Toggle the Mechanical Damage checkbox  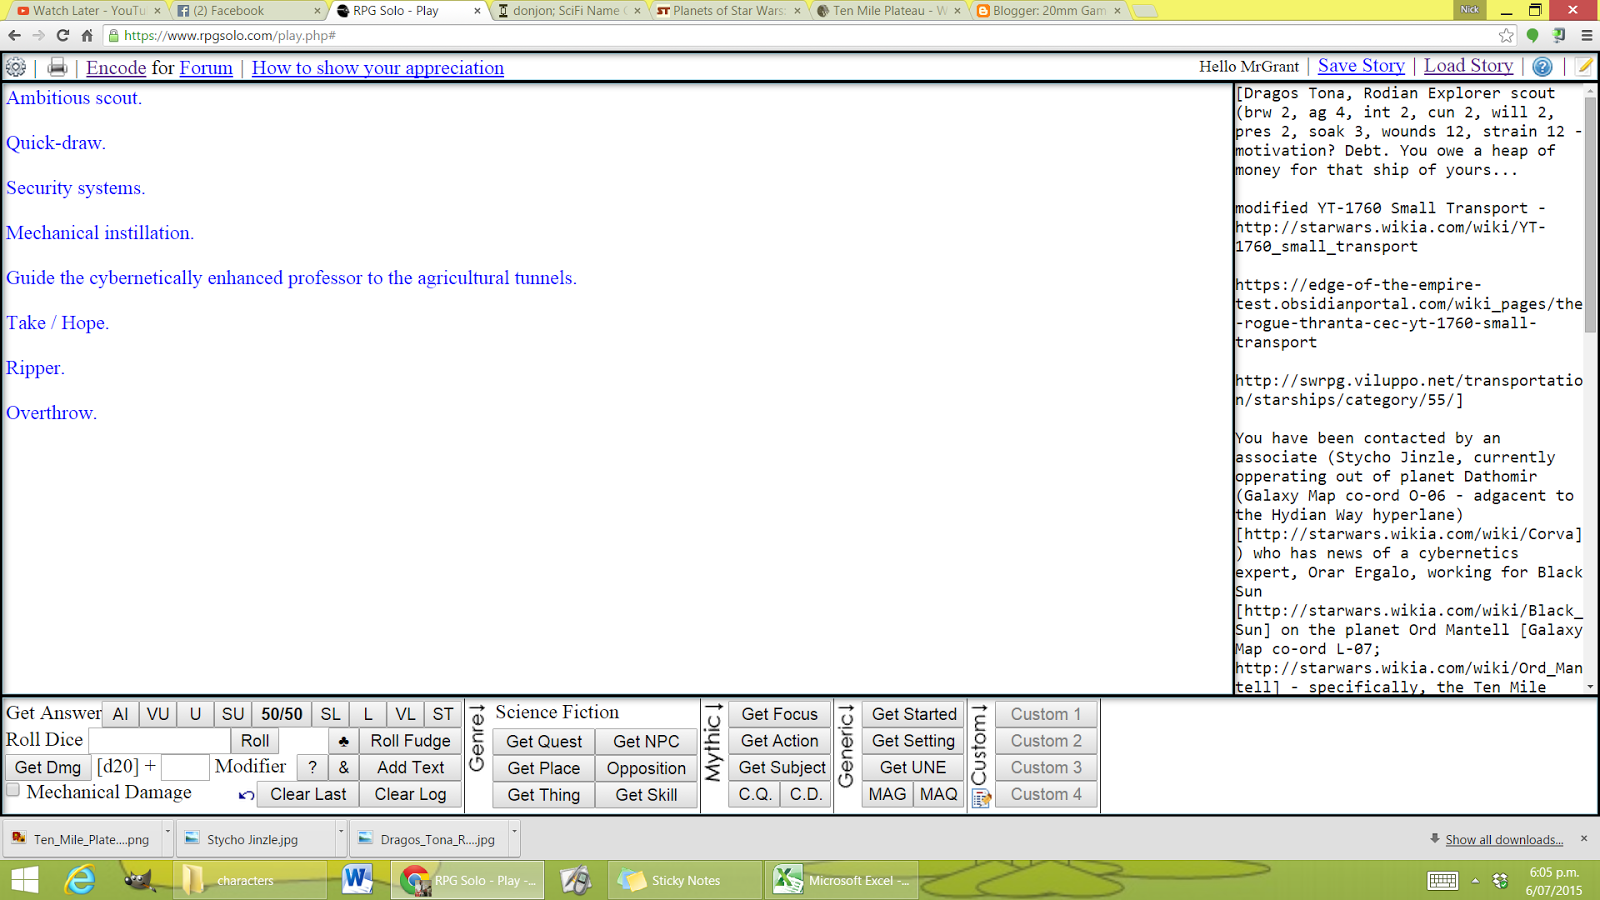click(x=13, y=790)
